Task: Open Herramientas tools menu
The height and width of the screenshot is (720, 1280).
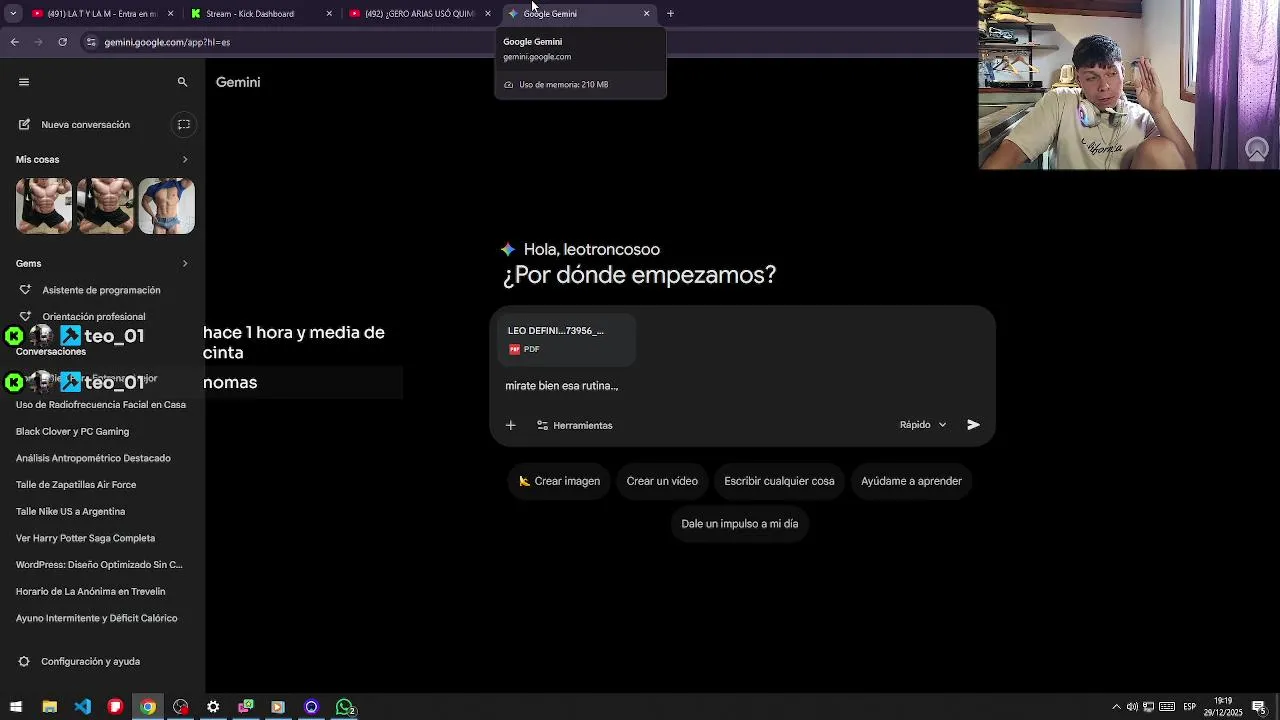Action: click(574, 425)
